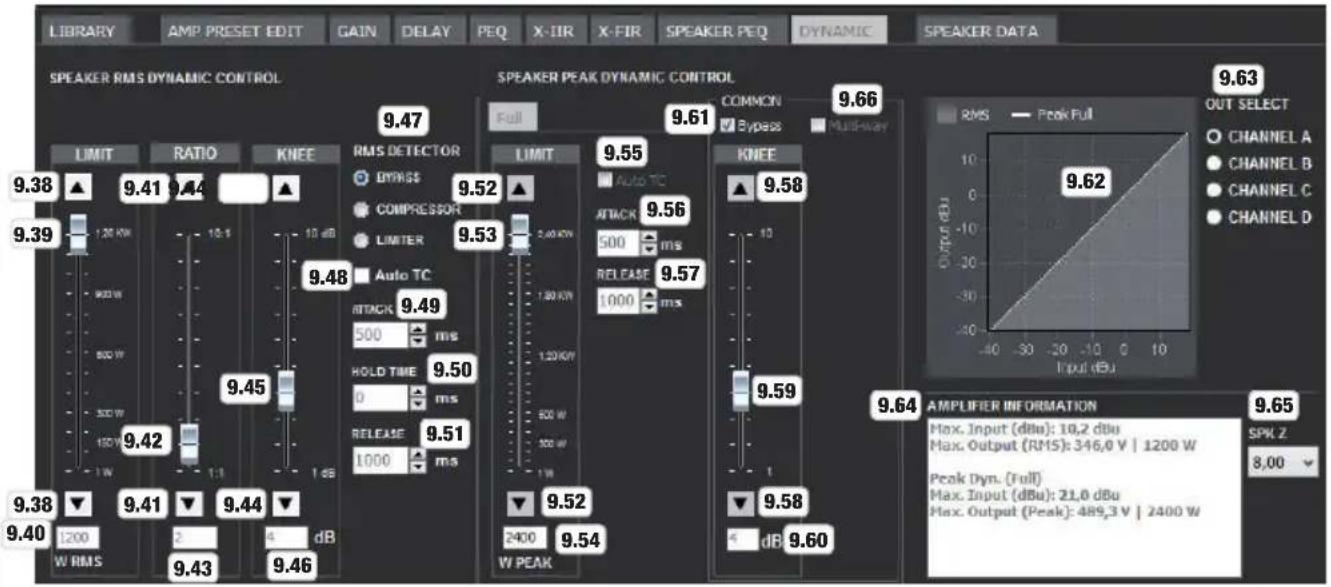Viewport: 1331px width, 587px height.
Task: Click the RATIO value field showing 2
Action: [x=195, y=539]
